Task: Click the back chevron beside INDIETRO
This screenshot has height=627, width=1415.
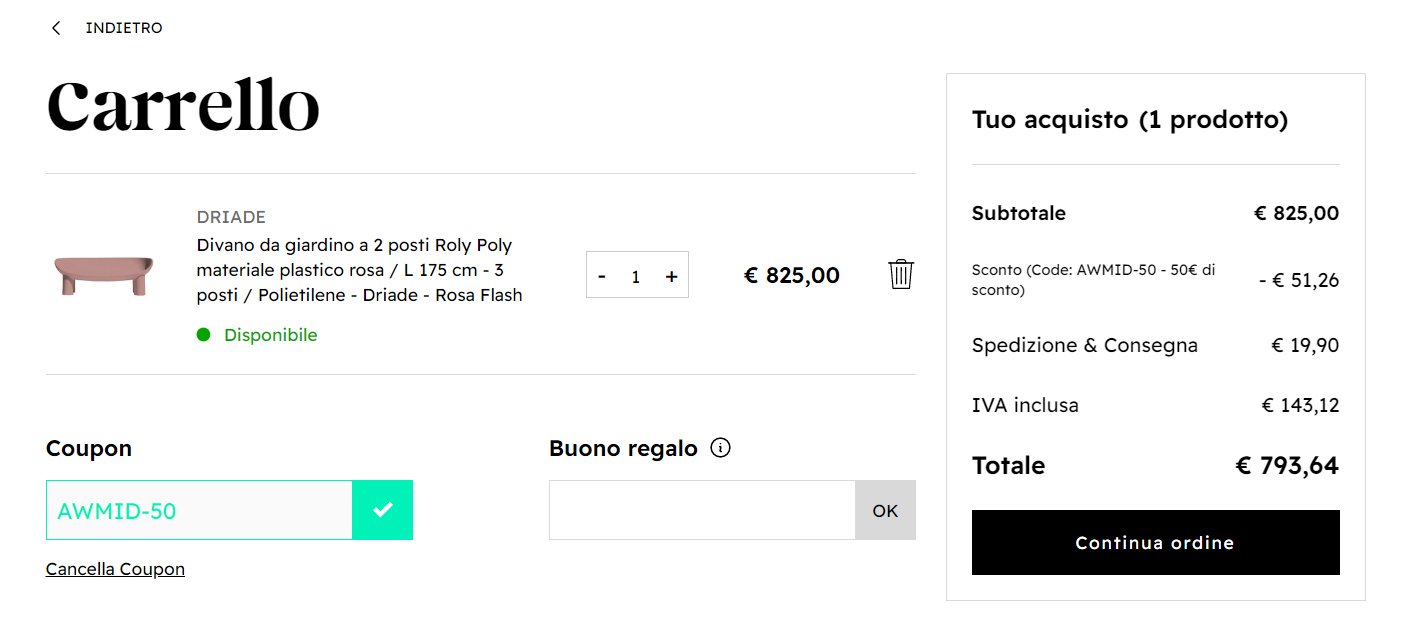Action: point(56,27)
